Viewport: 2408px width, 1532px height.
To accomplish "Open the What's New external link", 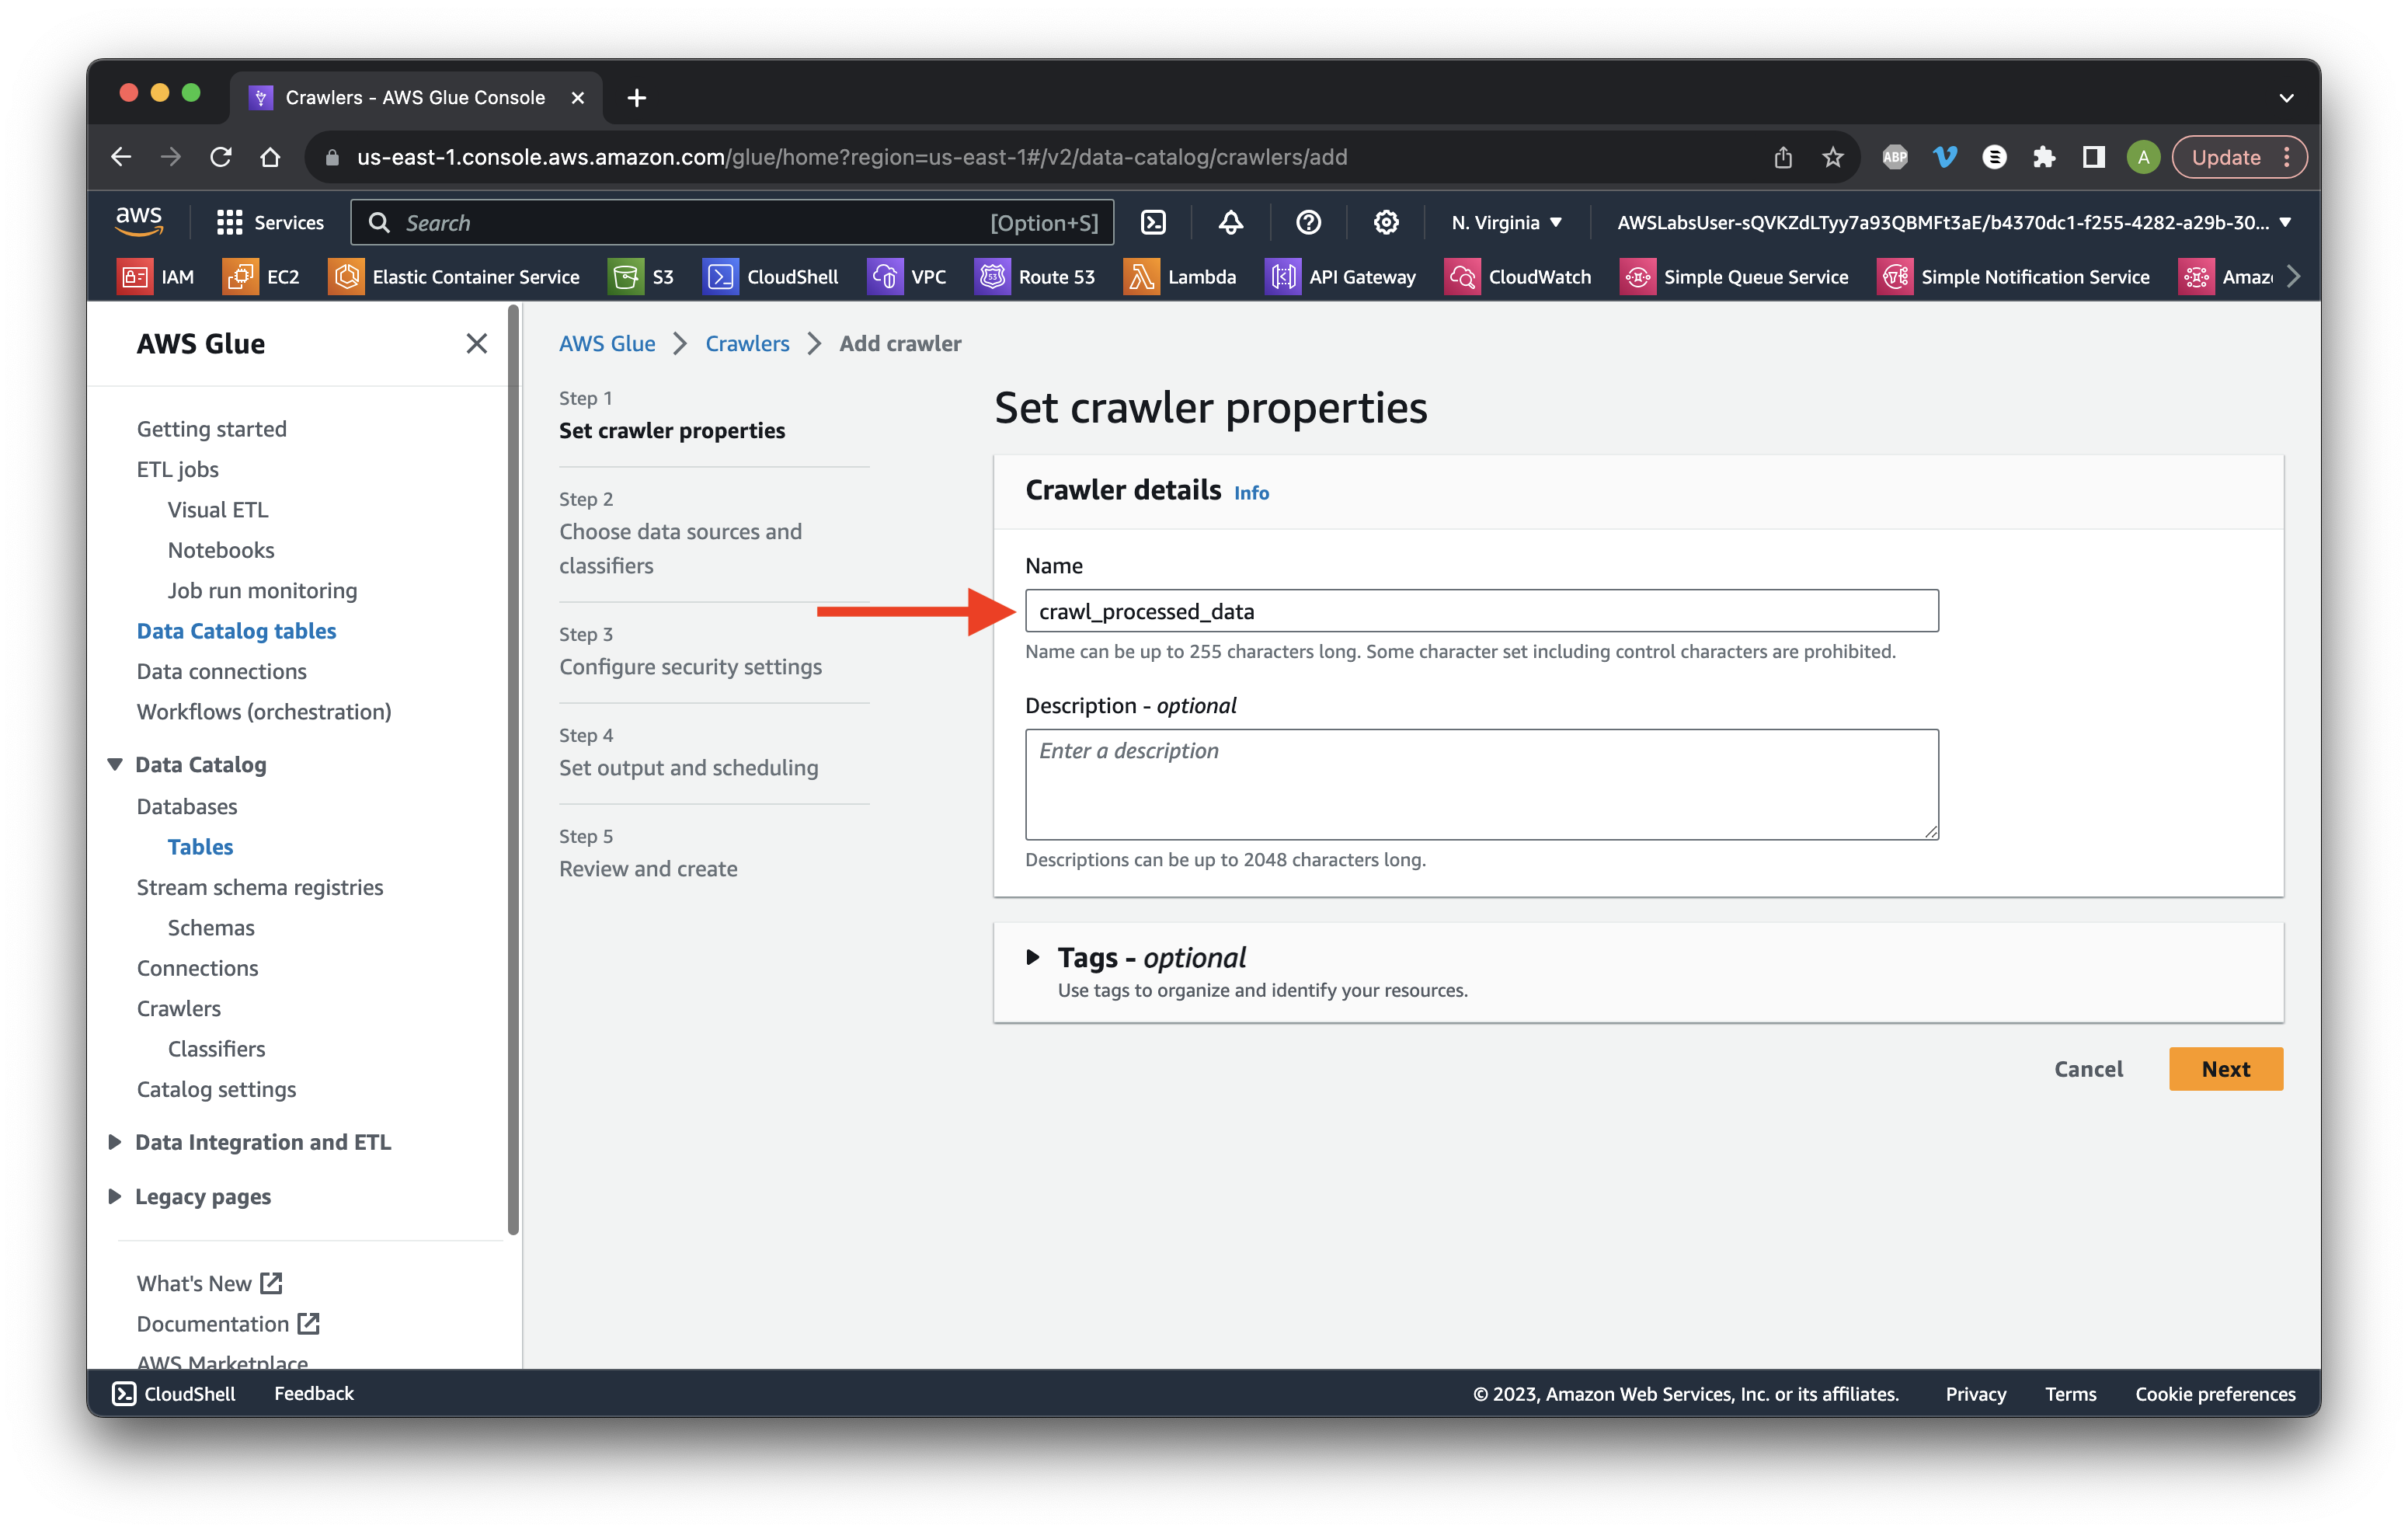I will pyautogui.click(x=209, y=1283).
